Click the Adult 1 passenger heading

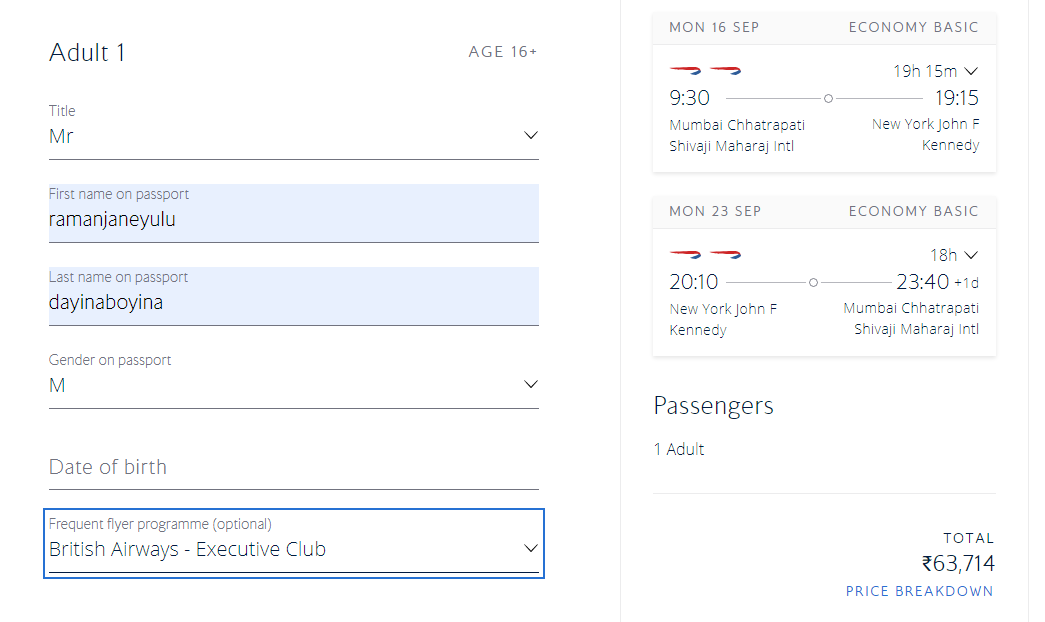pos(88,53)
